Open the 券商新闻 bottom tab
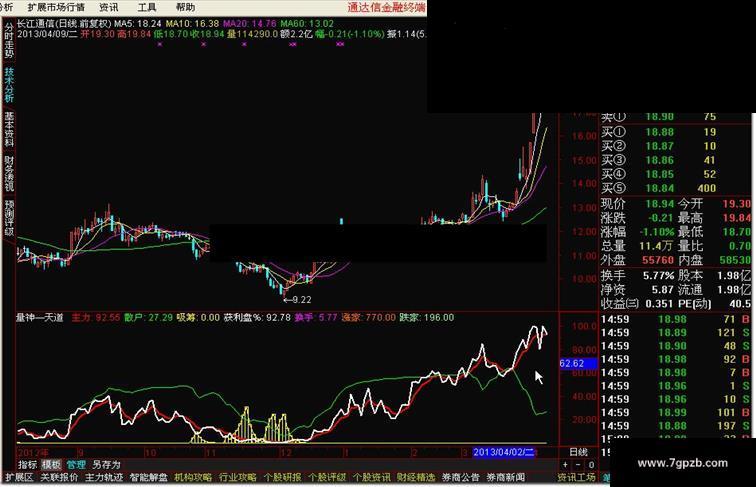The width and height of the screenshot is (756, 487). 506,477
